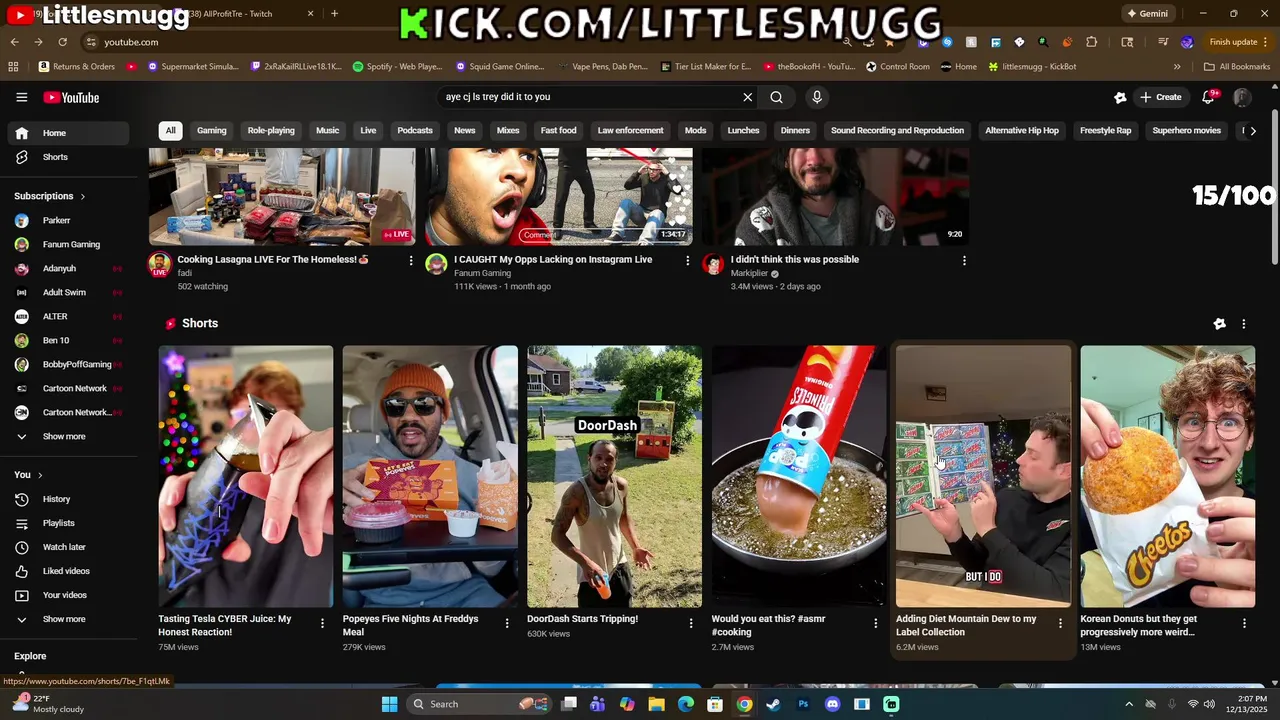Viewport: 1280px width, 720px height.
Task: Click the Create button
Action: pos(1160,97)
